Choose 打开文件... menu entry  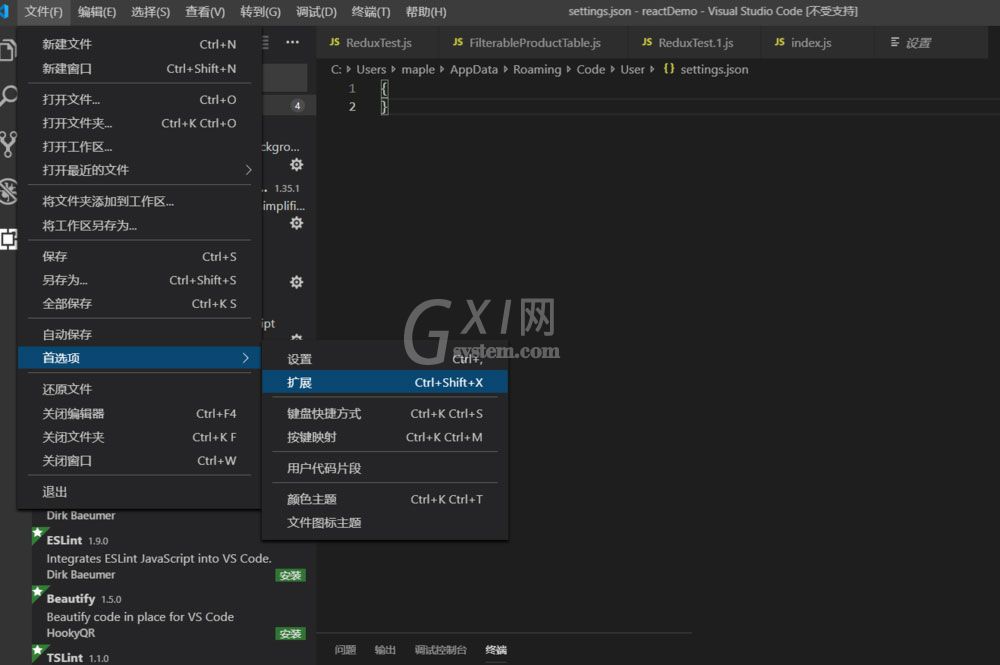139,99
